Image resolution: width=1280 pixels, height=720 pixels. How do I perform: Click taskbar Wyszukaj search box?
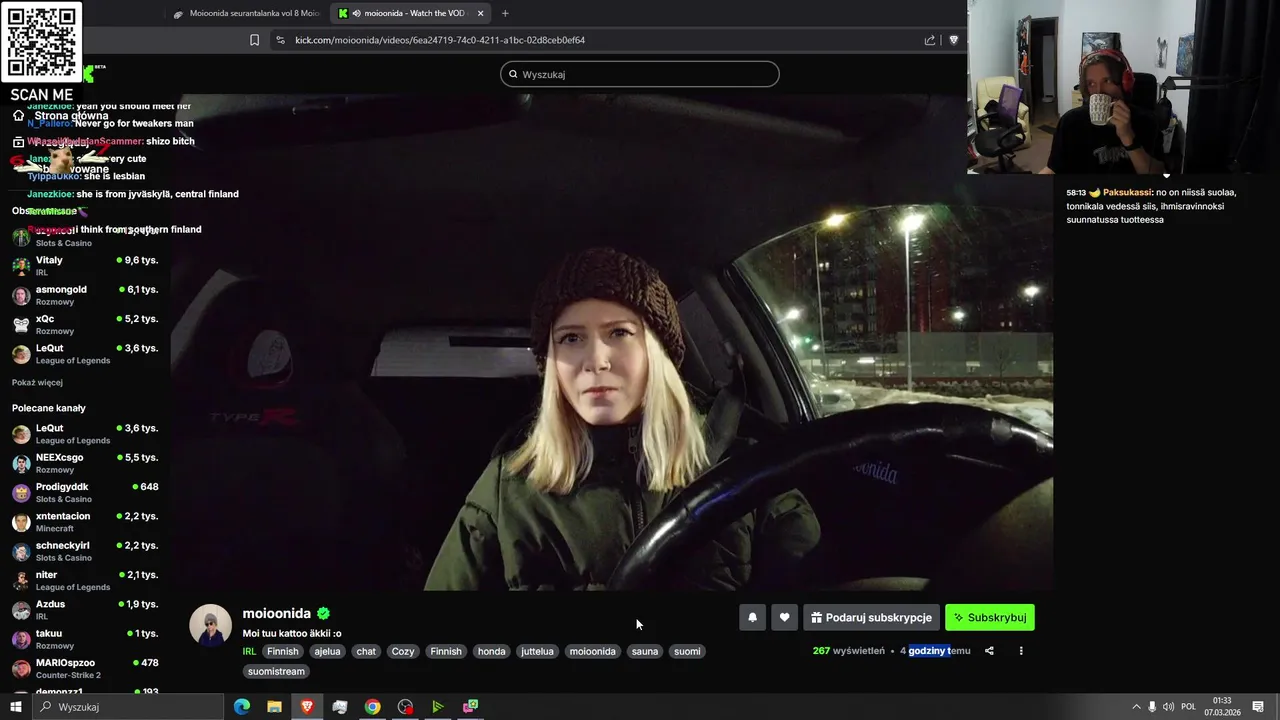[128, 707]
